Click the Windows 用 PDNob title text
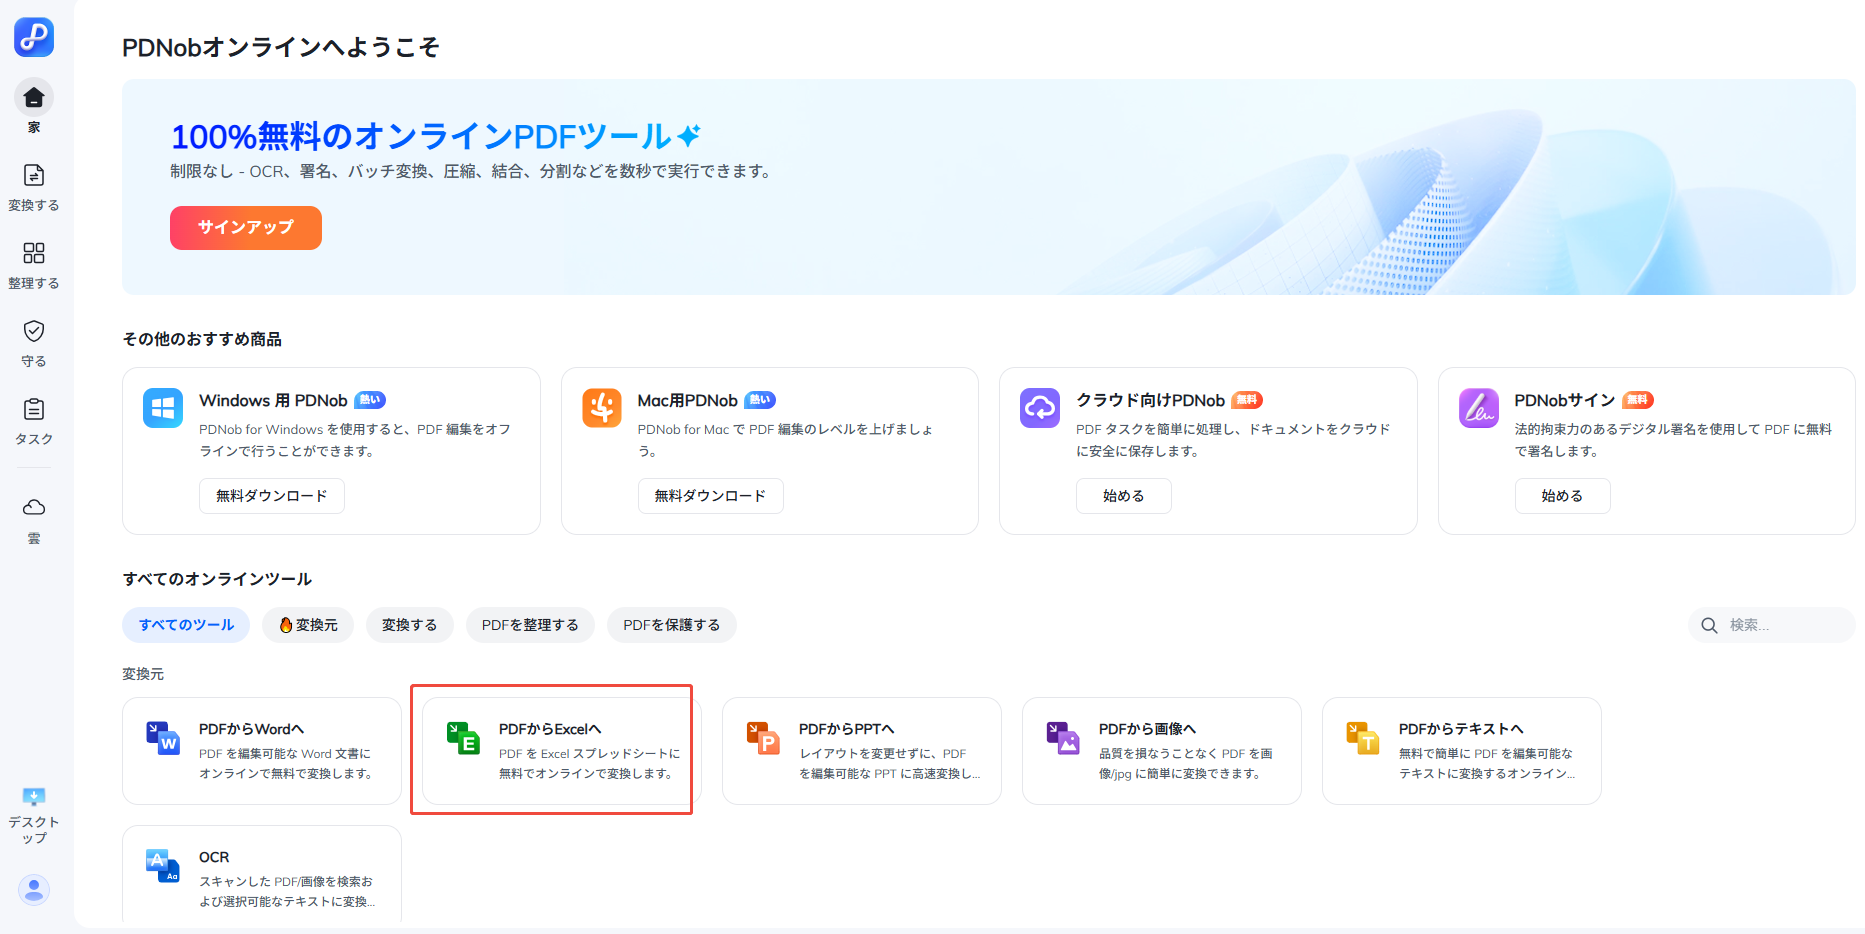The height and width of the screenshot is (934, 1865). pyautogui.click(x=273, y=400)
